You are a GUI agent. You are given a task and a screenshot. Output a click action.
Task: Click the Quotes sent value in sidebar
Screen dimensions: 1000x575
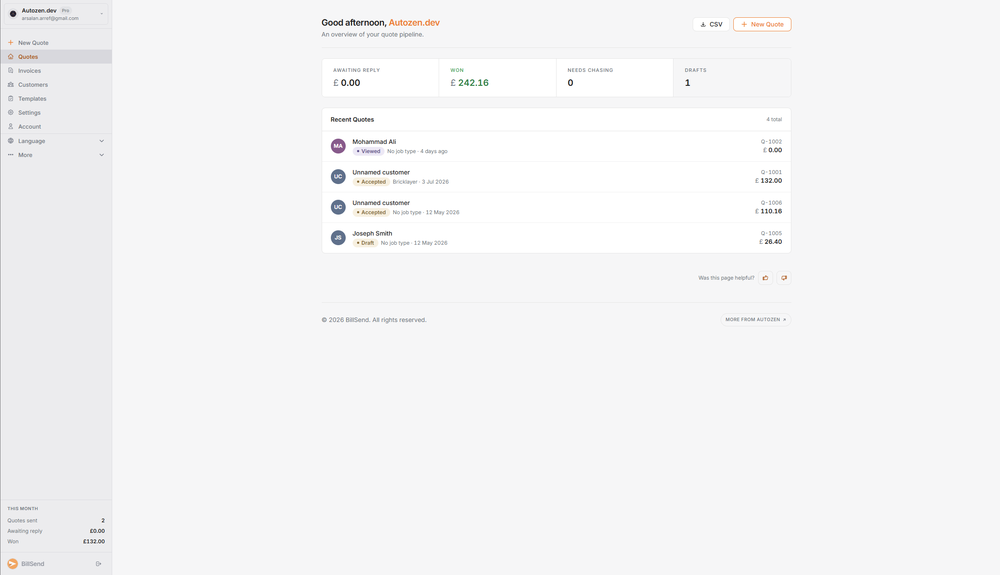coord(103,521)
